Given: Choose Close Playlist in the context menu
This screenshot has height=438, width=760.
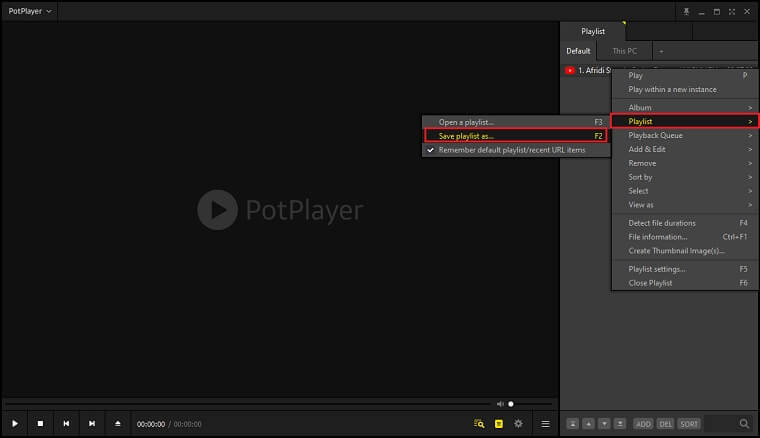Looking at the screenshot, I should point(685,283).
